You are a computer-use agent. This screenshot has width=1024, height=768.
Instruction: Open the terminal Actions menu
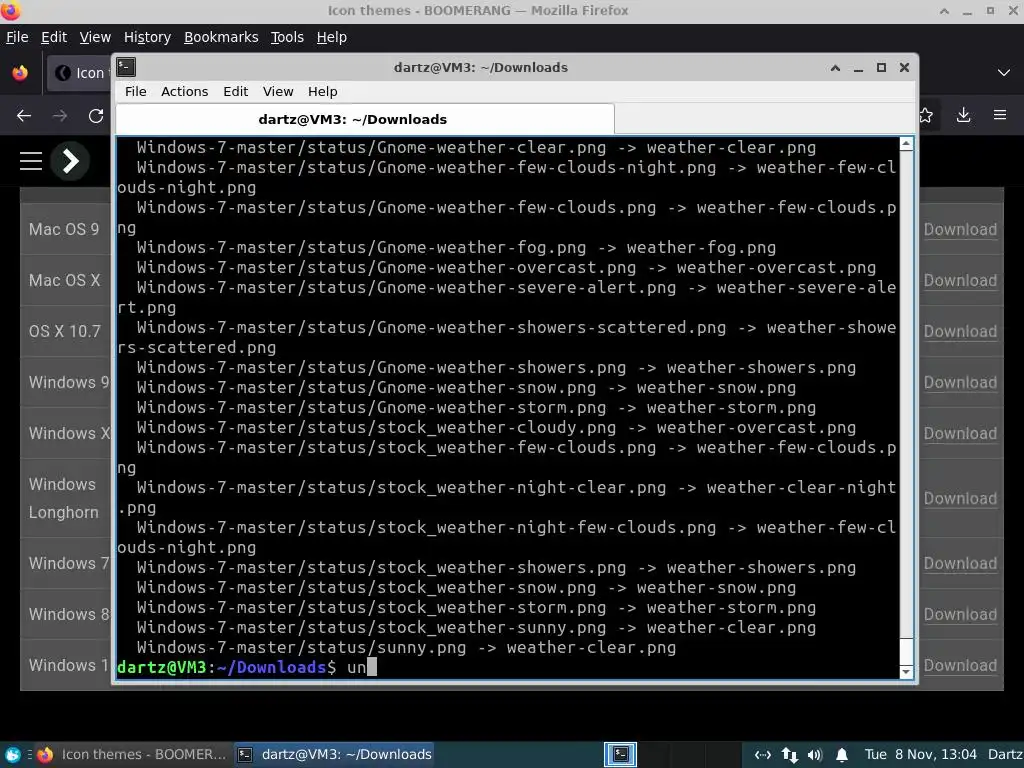[x=185, y=91]
